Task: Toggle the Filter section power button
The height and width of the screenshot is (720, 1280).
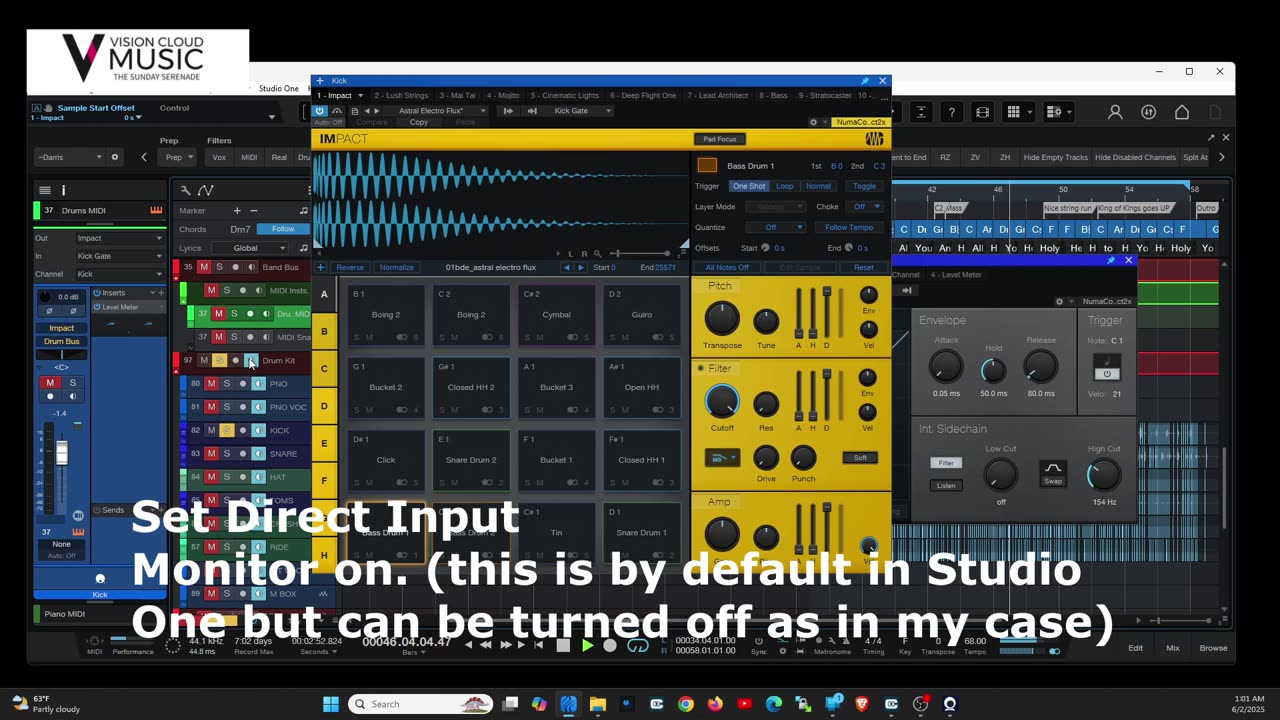Action: click(x=701, y=368)
